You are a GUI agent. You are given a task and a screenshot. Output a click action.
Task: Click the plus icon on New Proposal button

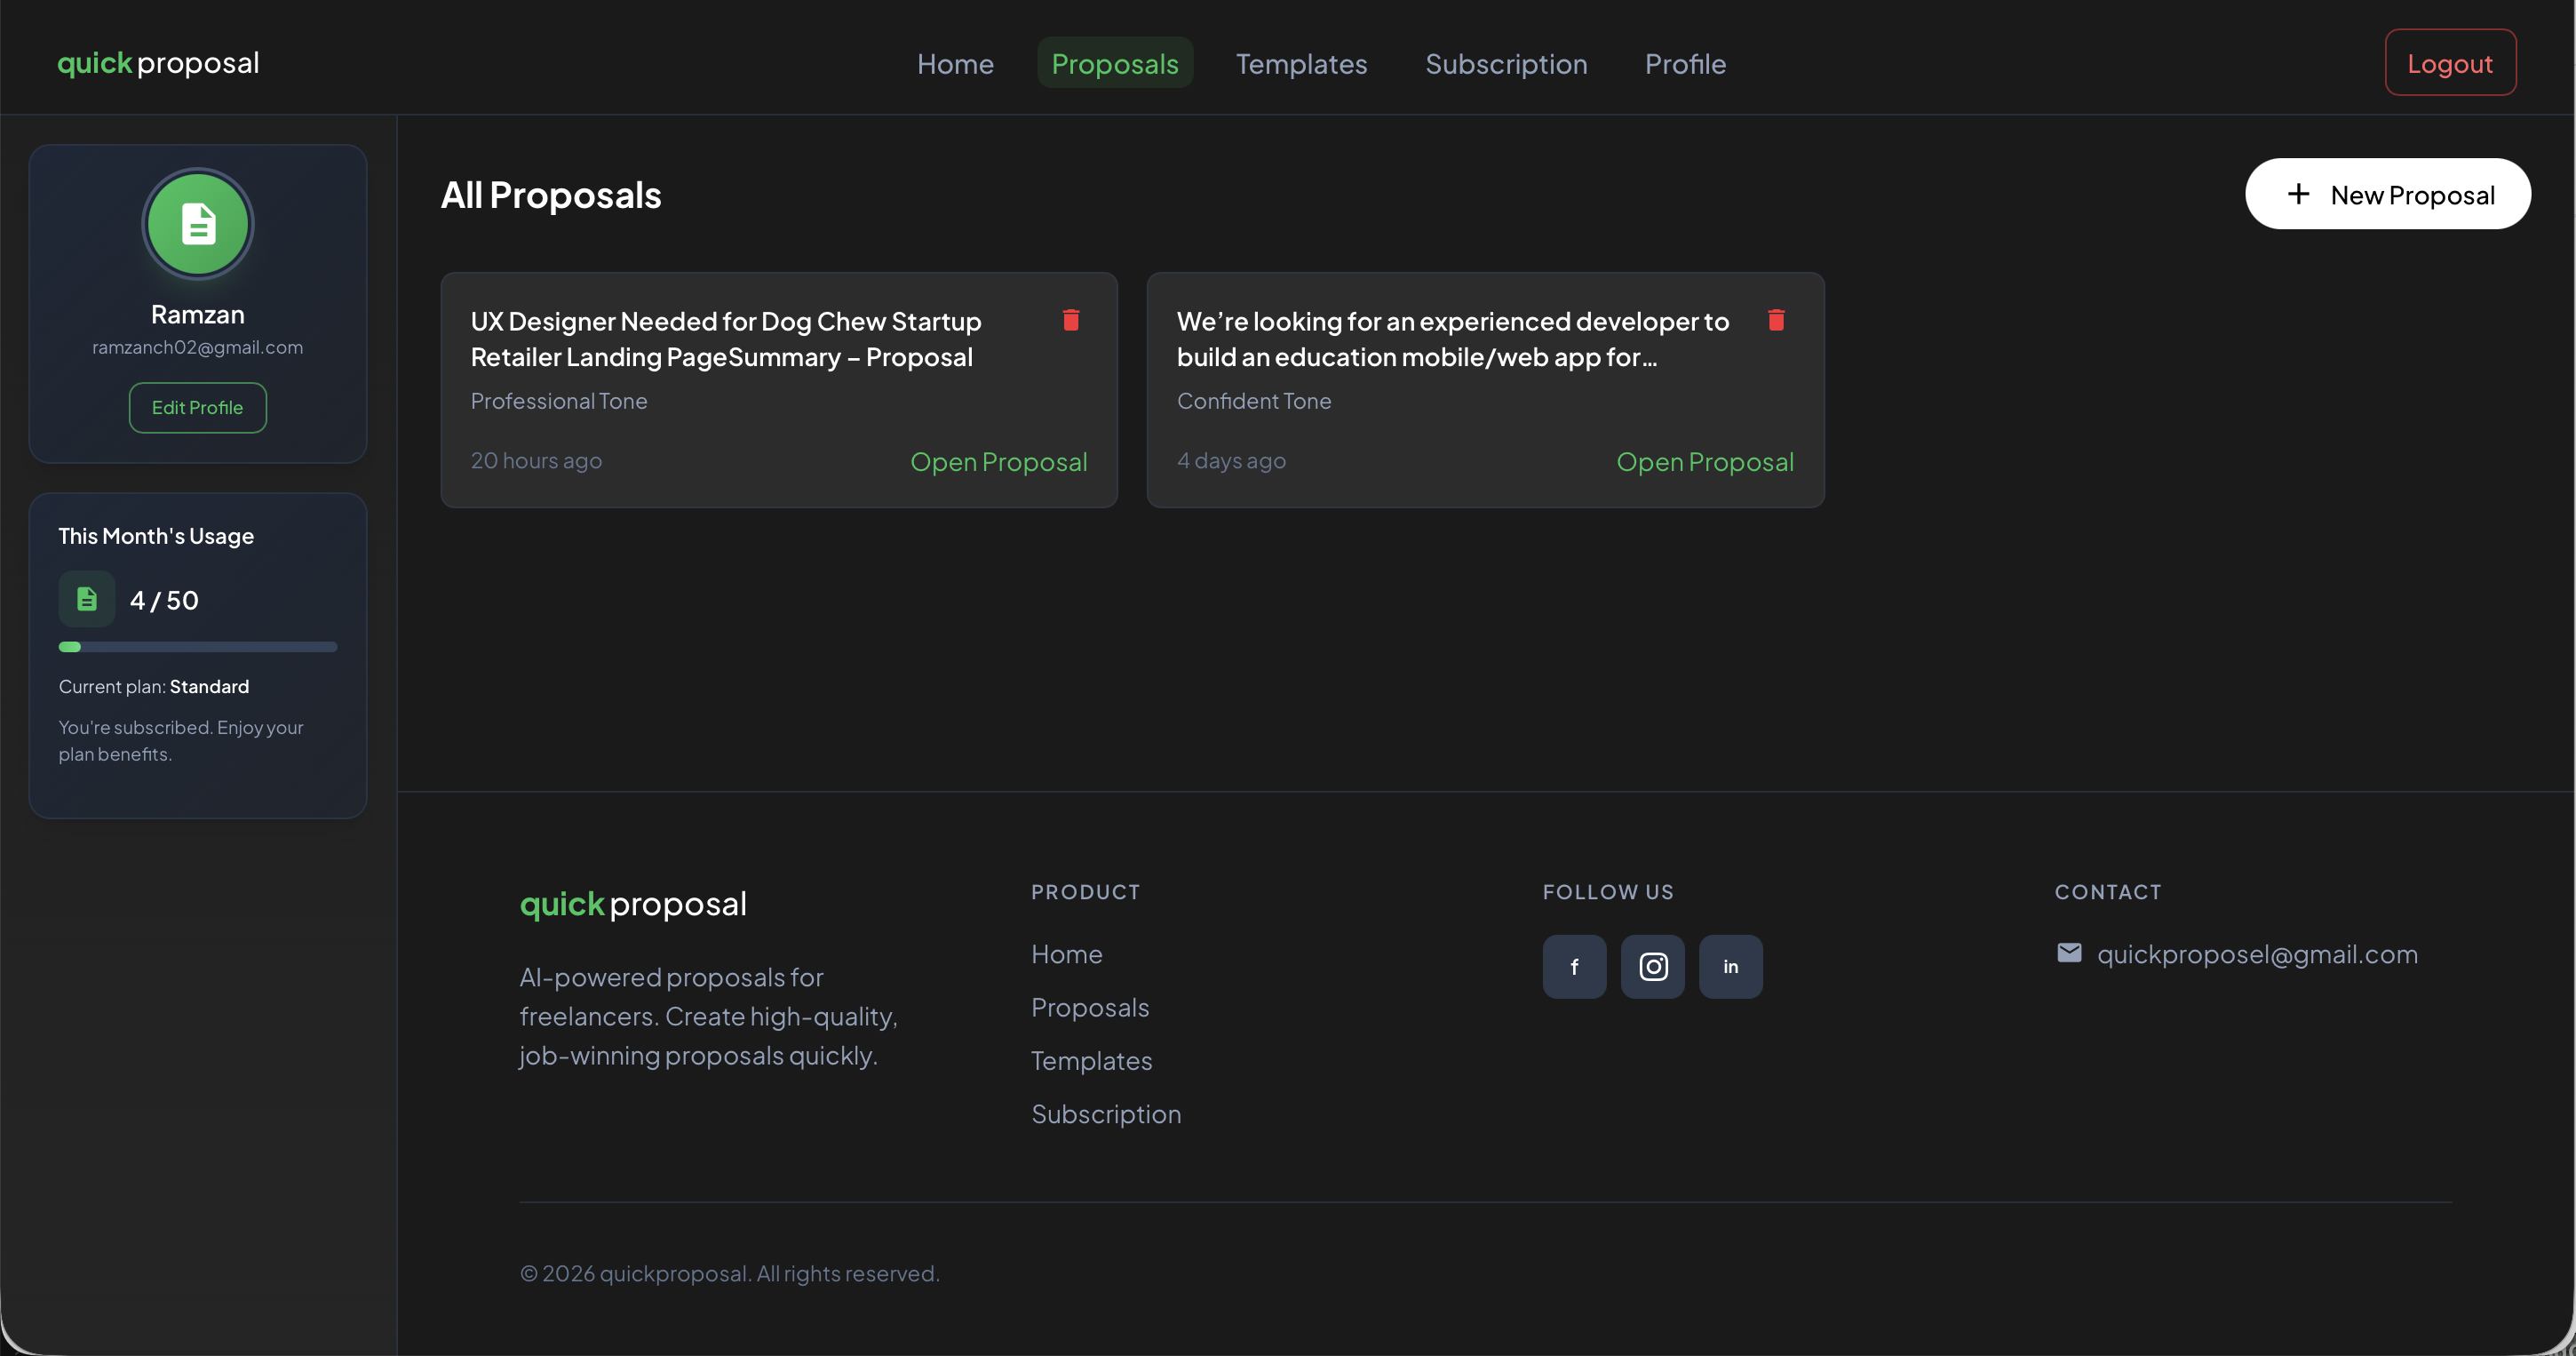coord(2300,193)
